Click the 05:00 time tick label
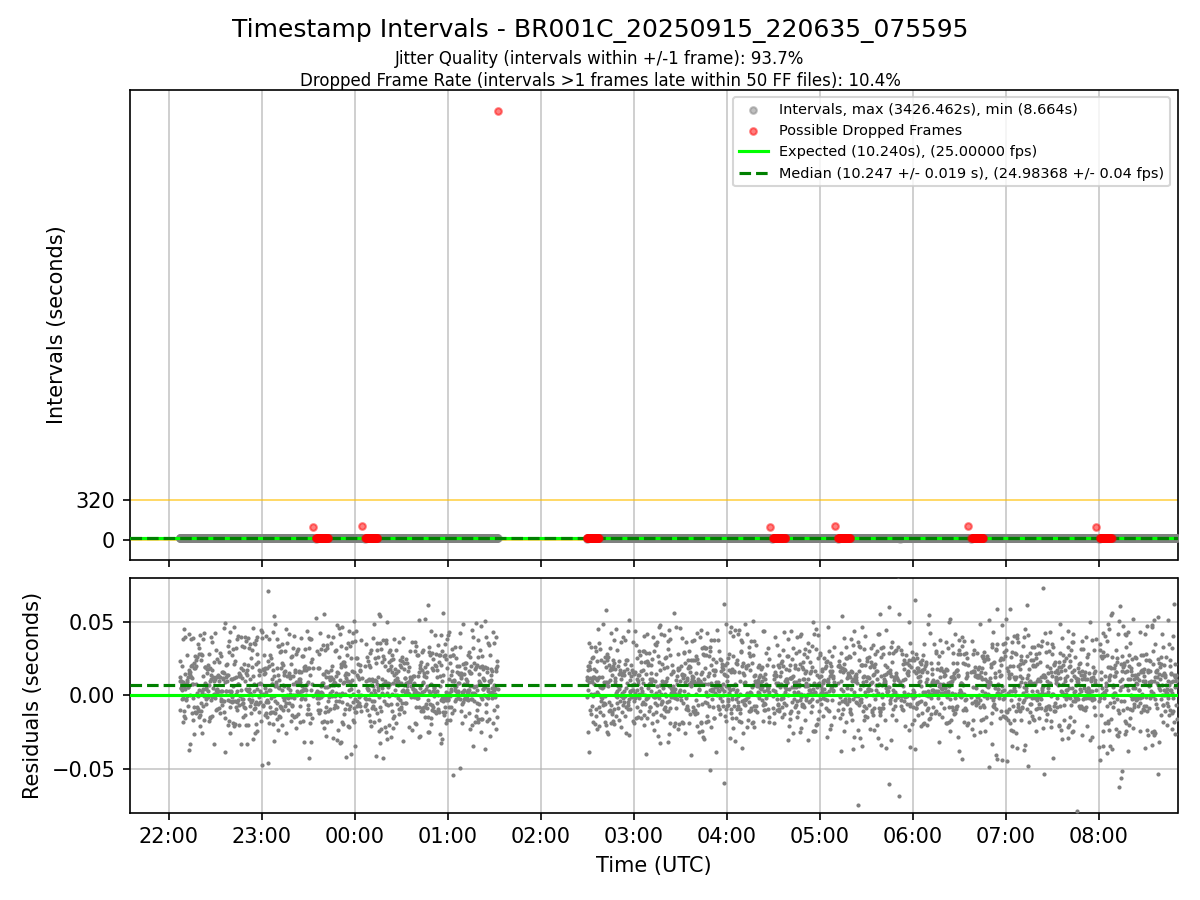The height and width of the screenshot is (900, 1200). pos(820,834)
